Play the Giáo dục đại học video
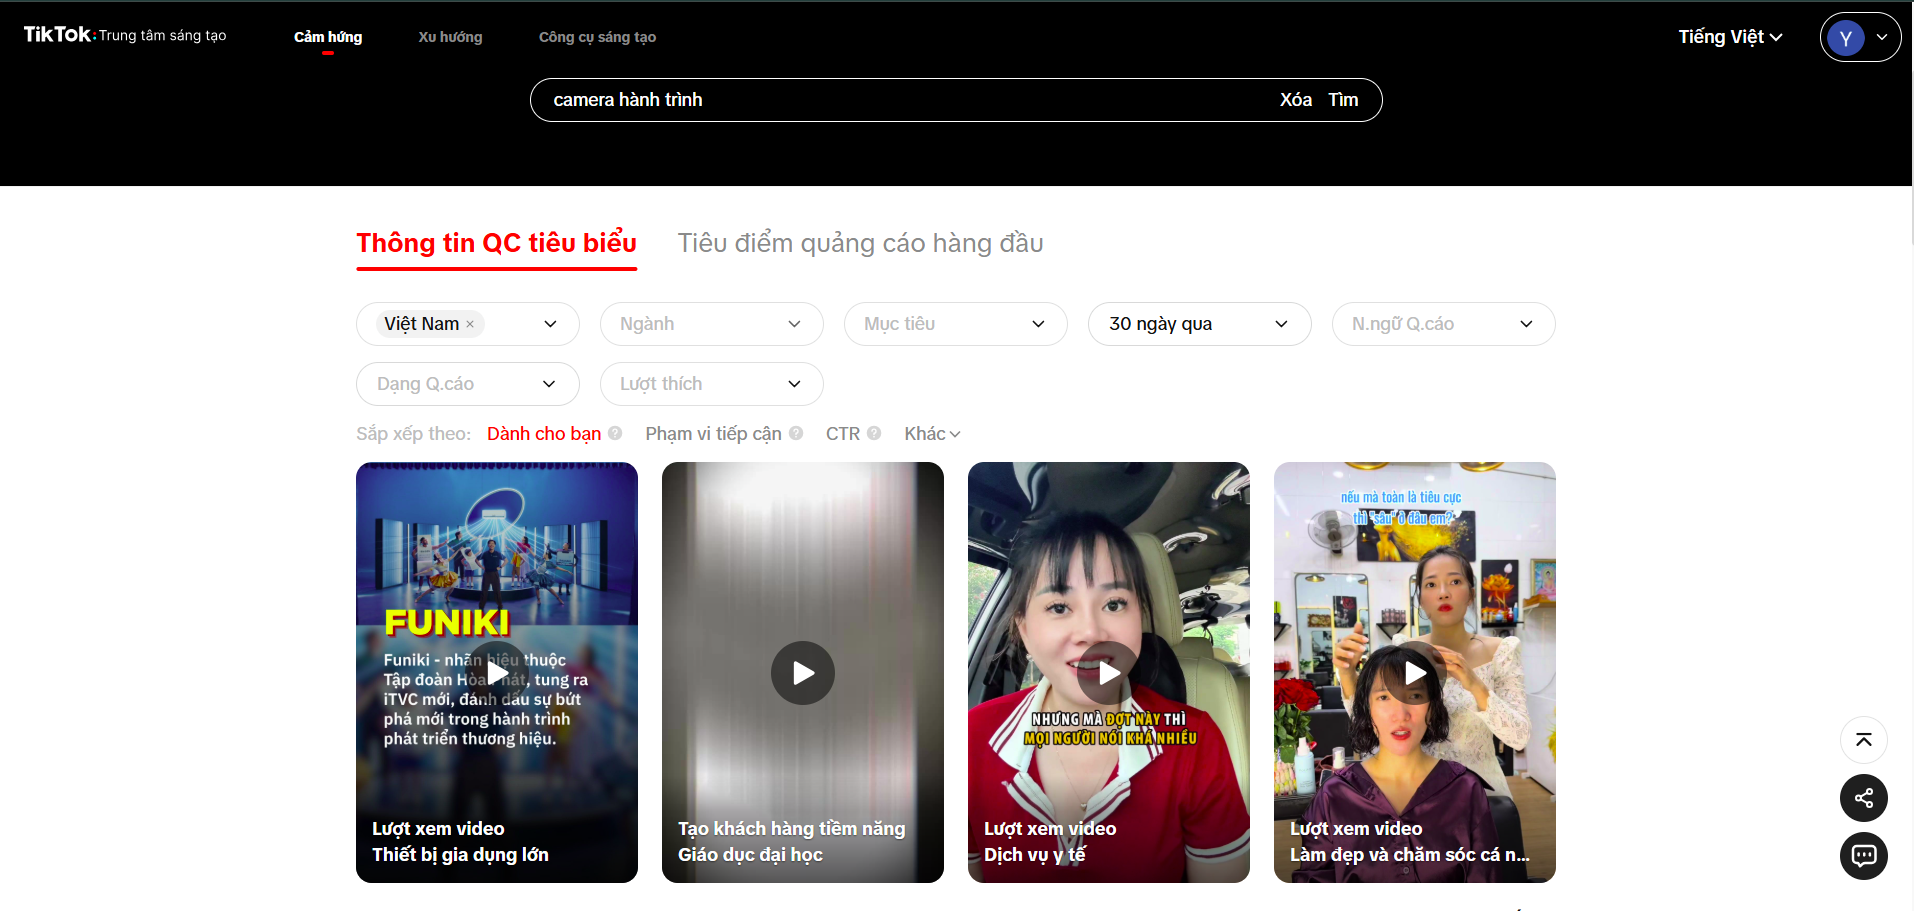This screenshot has width=1914, height=911. pos(803,673)
